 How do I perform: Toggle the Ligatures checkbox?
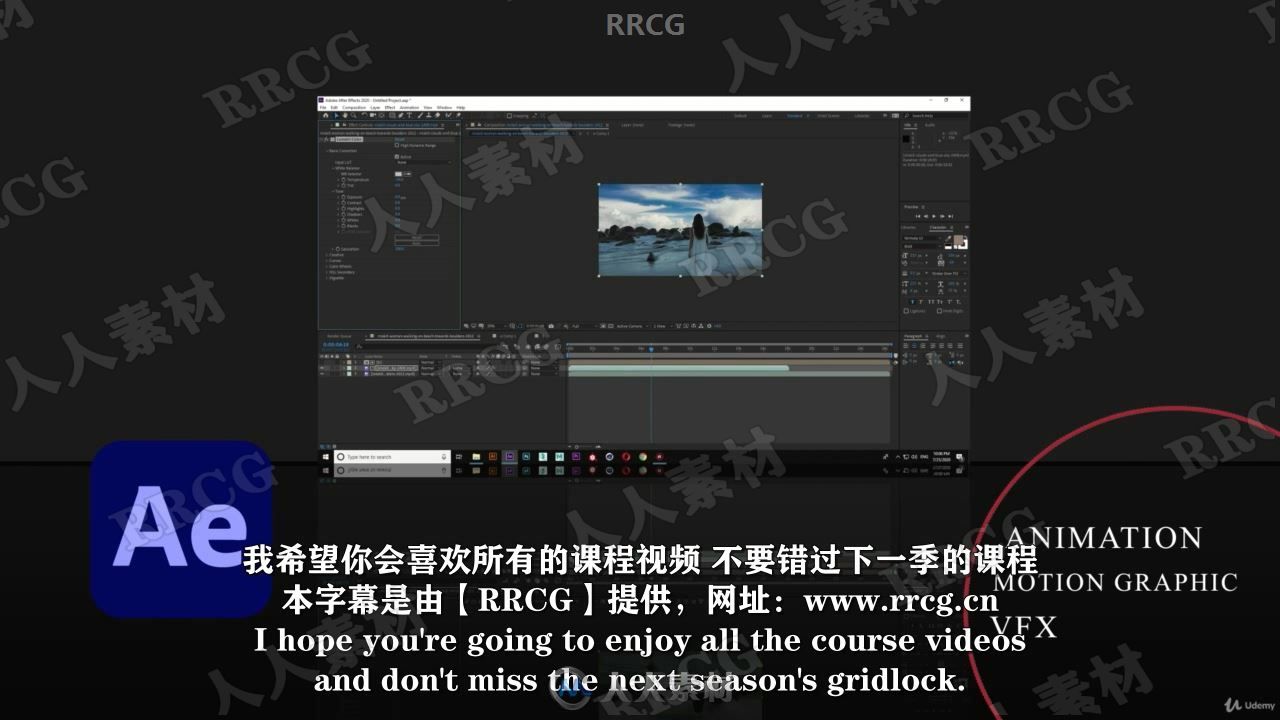pyautogui.click(x=906, y=311)
